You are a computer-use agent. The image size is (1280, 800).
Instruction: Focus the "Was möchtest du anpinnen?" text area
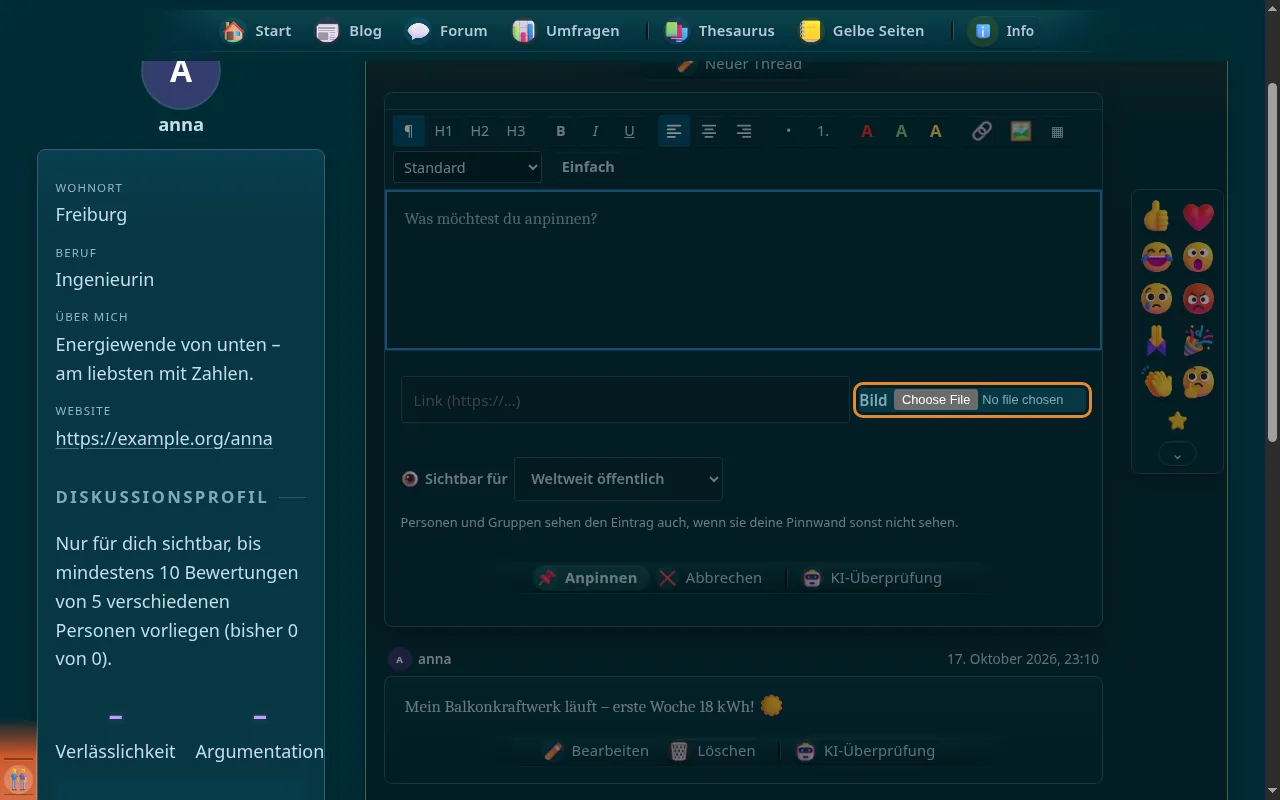743,270
